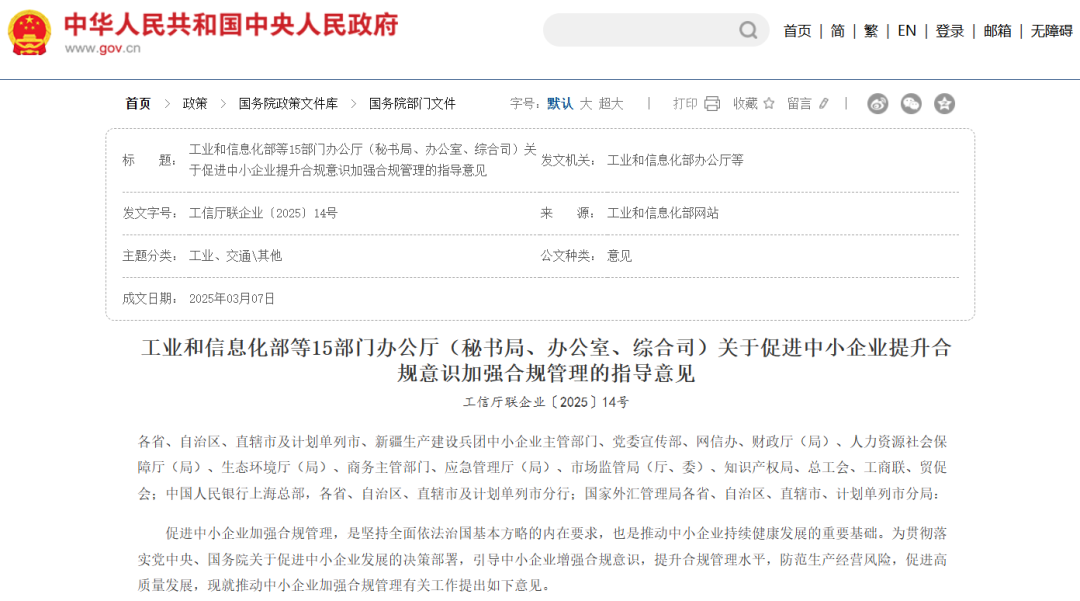
Task: Share the article via the WeChat icon
Action: click(x=910, y=103)
